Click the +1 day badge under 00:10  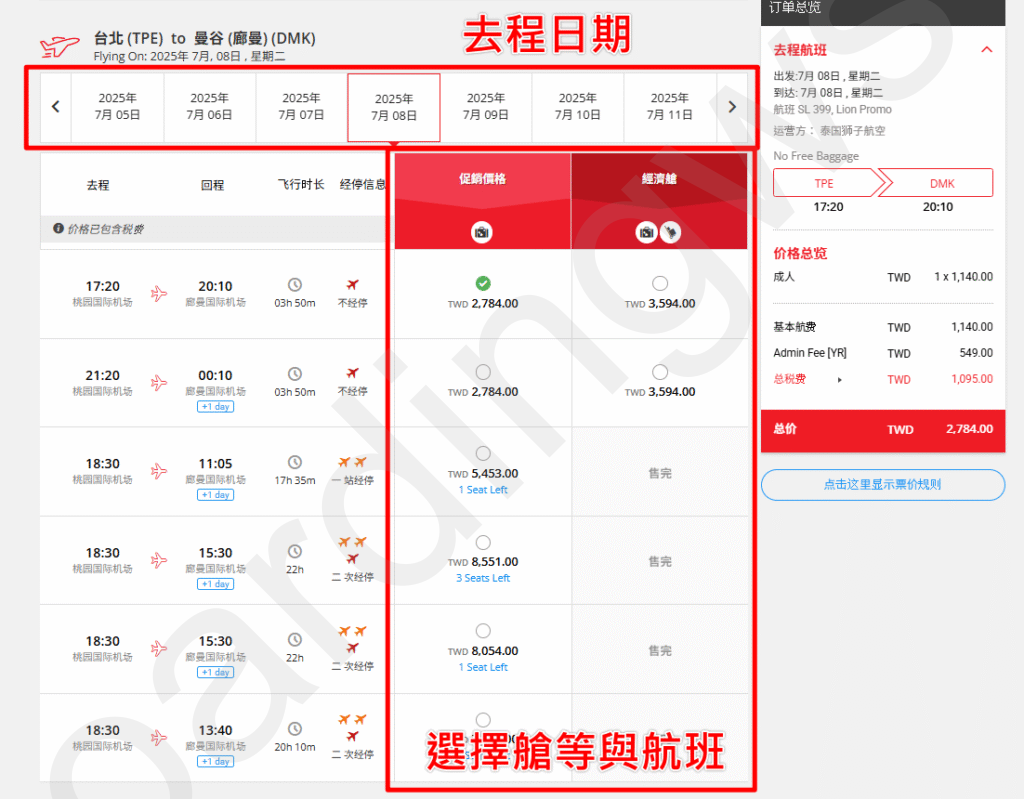tap(216, 406)
